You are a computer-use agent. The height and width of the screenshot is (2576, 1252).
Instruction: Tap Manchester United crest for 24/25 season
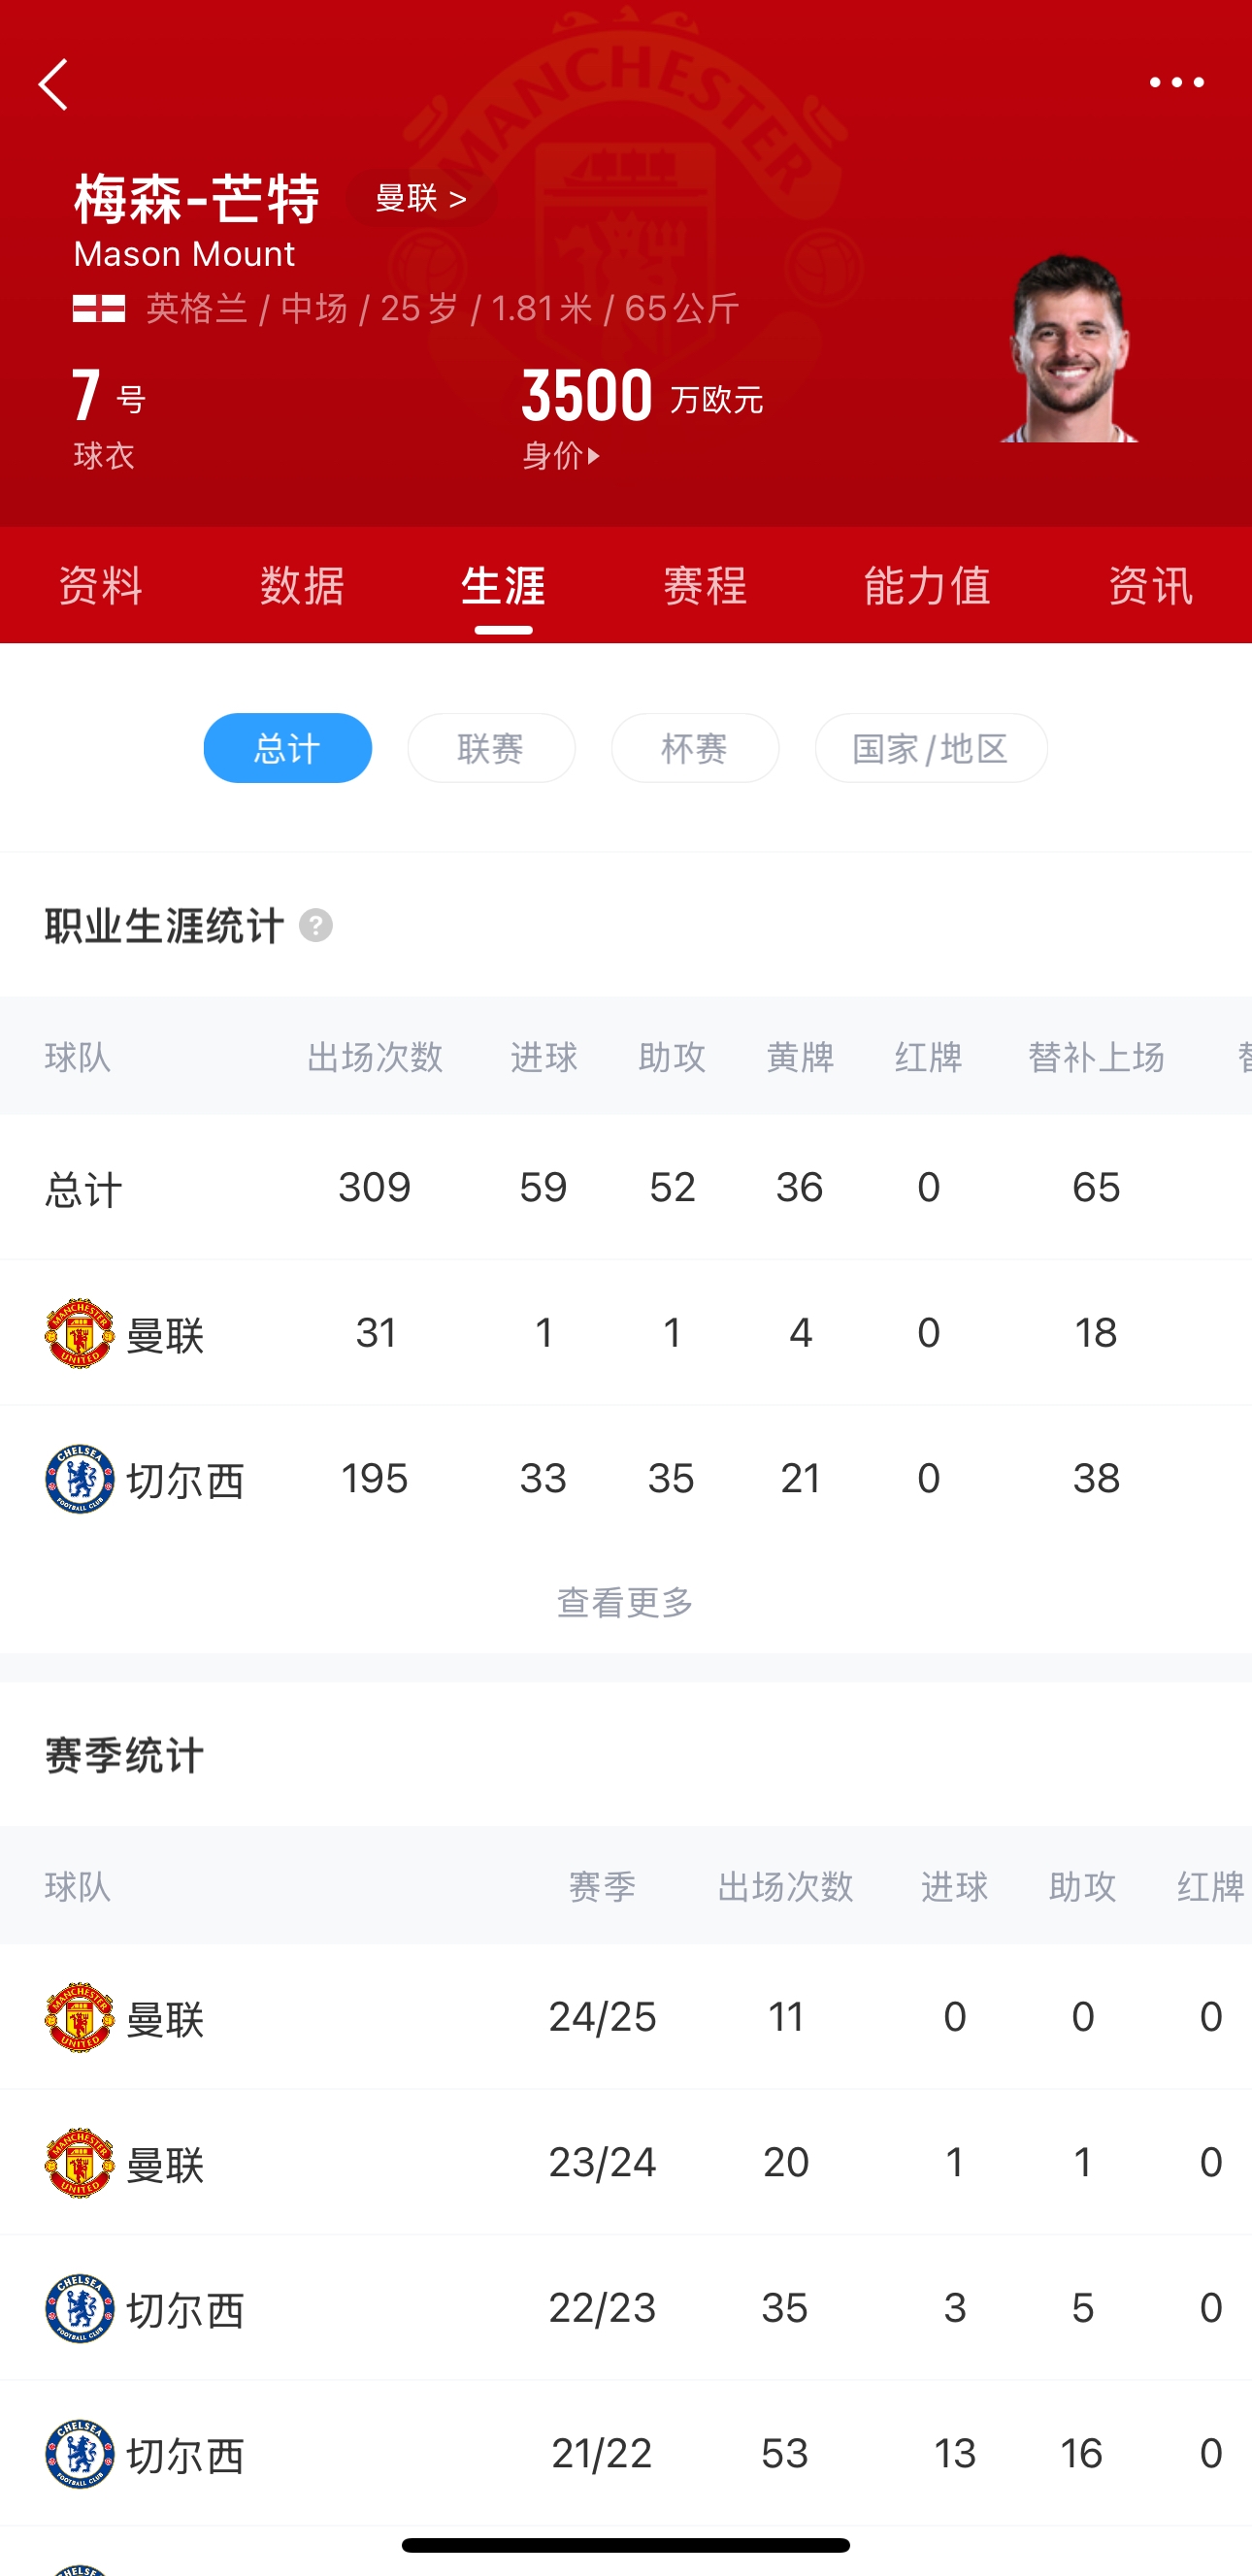[79, 2017]
